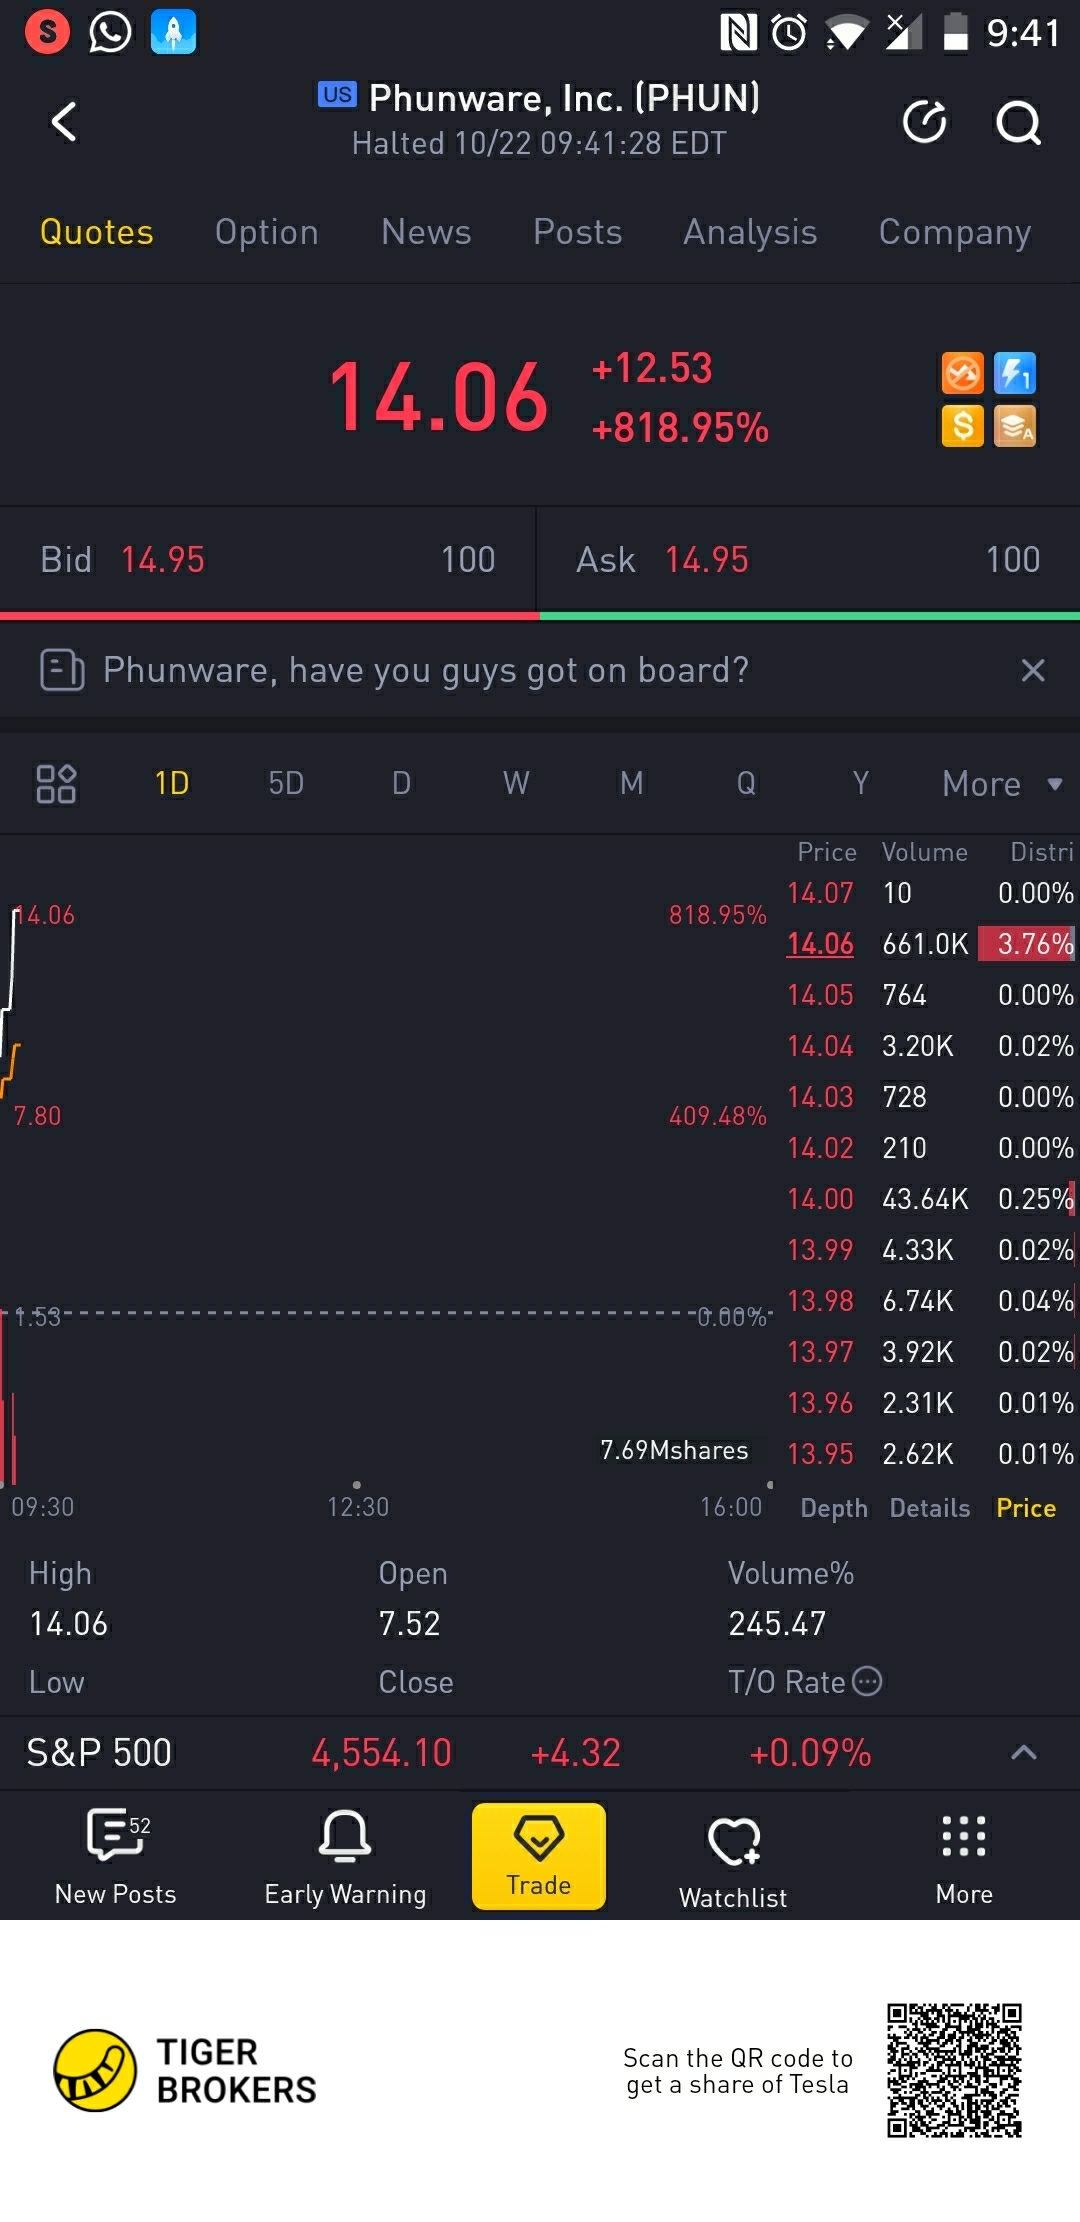
Task: Tap the Phunware, Inc. (PHUN) title
Action: 564,98
